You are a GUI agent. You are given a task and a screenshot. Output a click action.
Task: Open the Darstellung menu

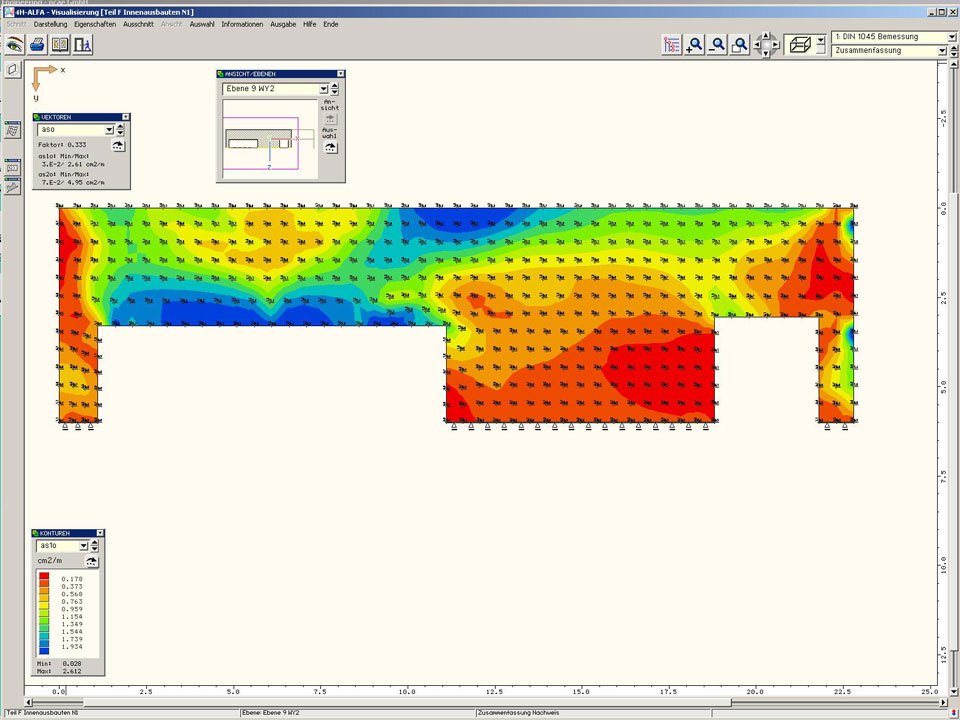(50, 24)
